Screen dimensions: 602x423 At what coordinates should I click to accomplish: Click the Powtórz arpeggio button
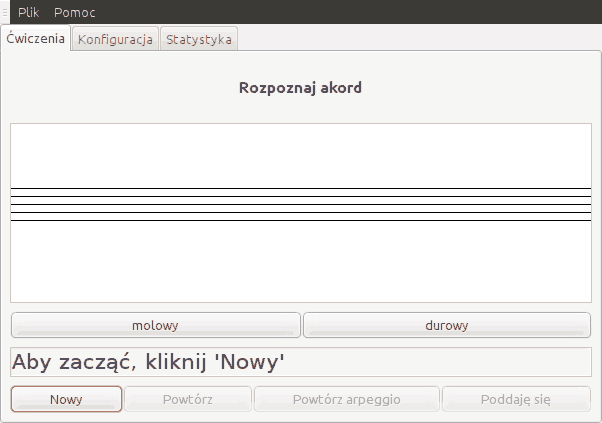tap(347, 399)
